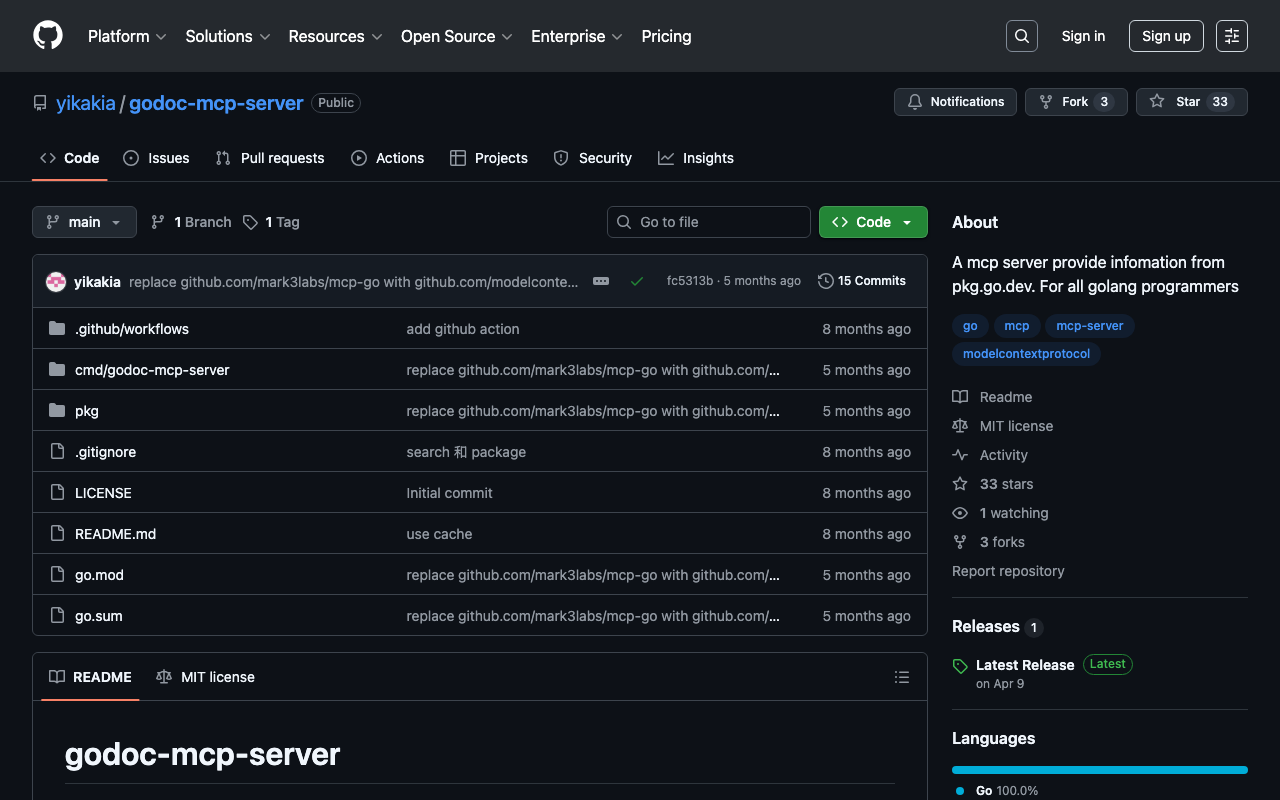
Task: Click the commit details ellipsis icon
Action: tap(601, 281)
